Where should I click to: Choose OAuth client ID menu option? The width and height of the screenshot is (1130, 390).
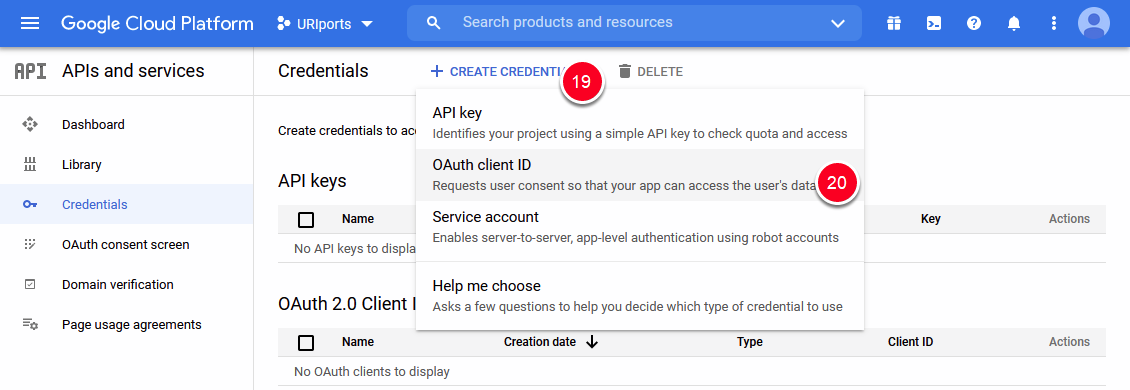pyautogui.click(x=640, y=175)
